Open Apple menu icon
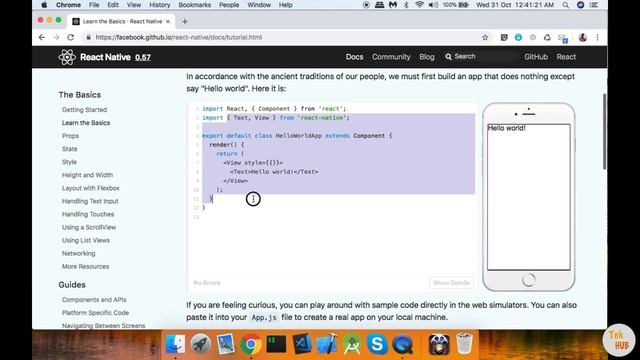 [44, 5]
